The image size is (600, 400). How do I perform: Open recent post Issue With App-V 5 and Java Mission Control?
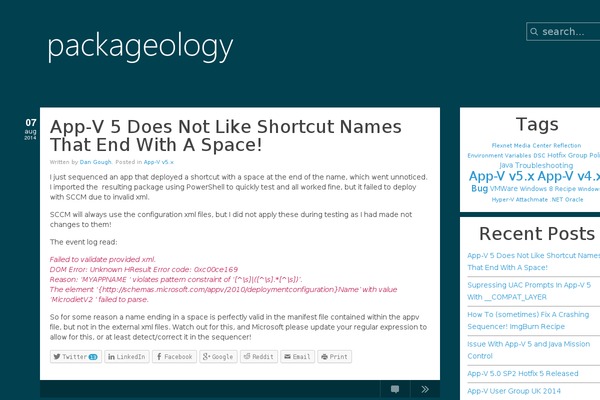pyautogui.click(x=528, y=350)
